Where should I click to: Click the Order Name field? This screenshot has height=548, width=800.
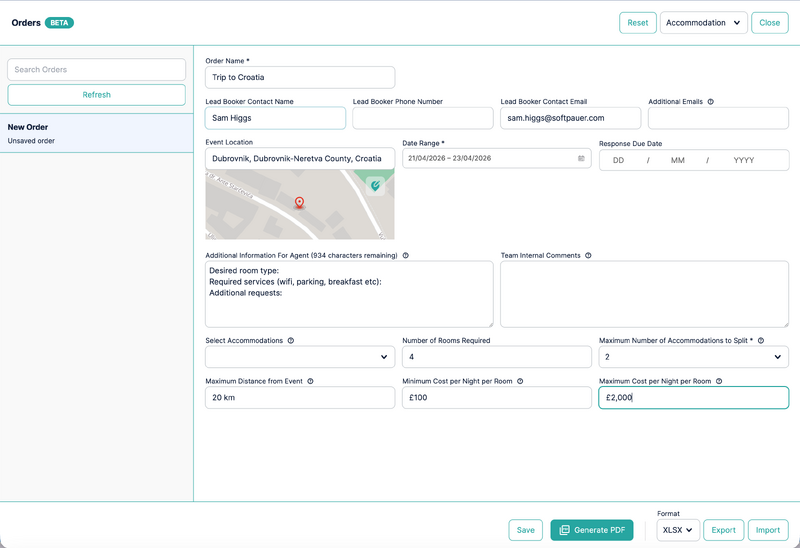pos(300,78)
